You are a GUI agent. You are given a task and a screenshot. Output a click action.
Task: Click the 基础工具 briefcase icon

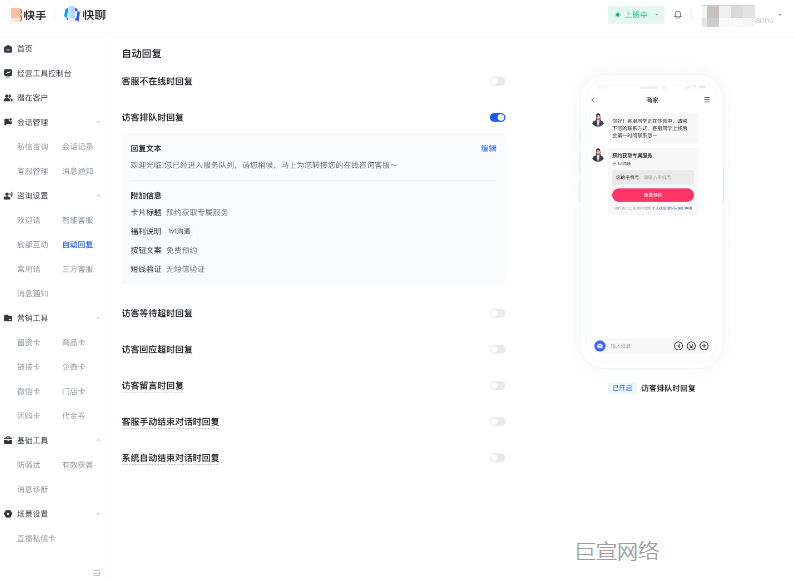[x=8, y=440]
